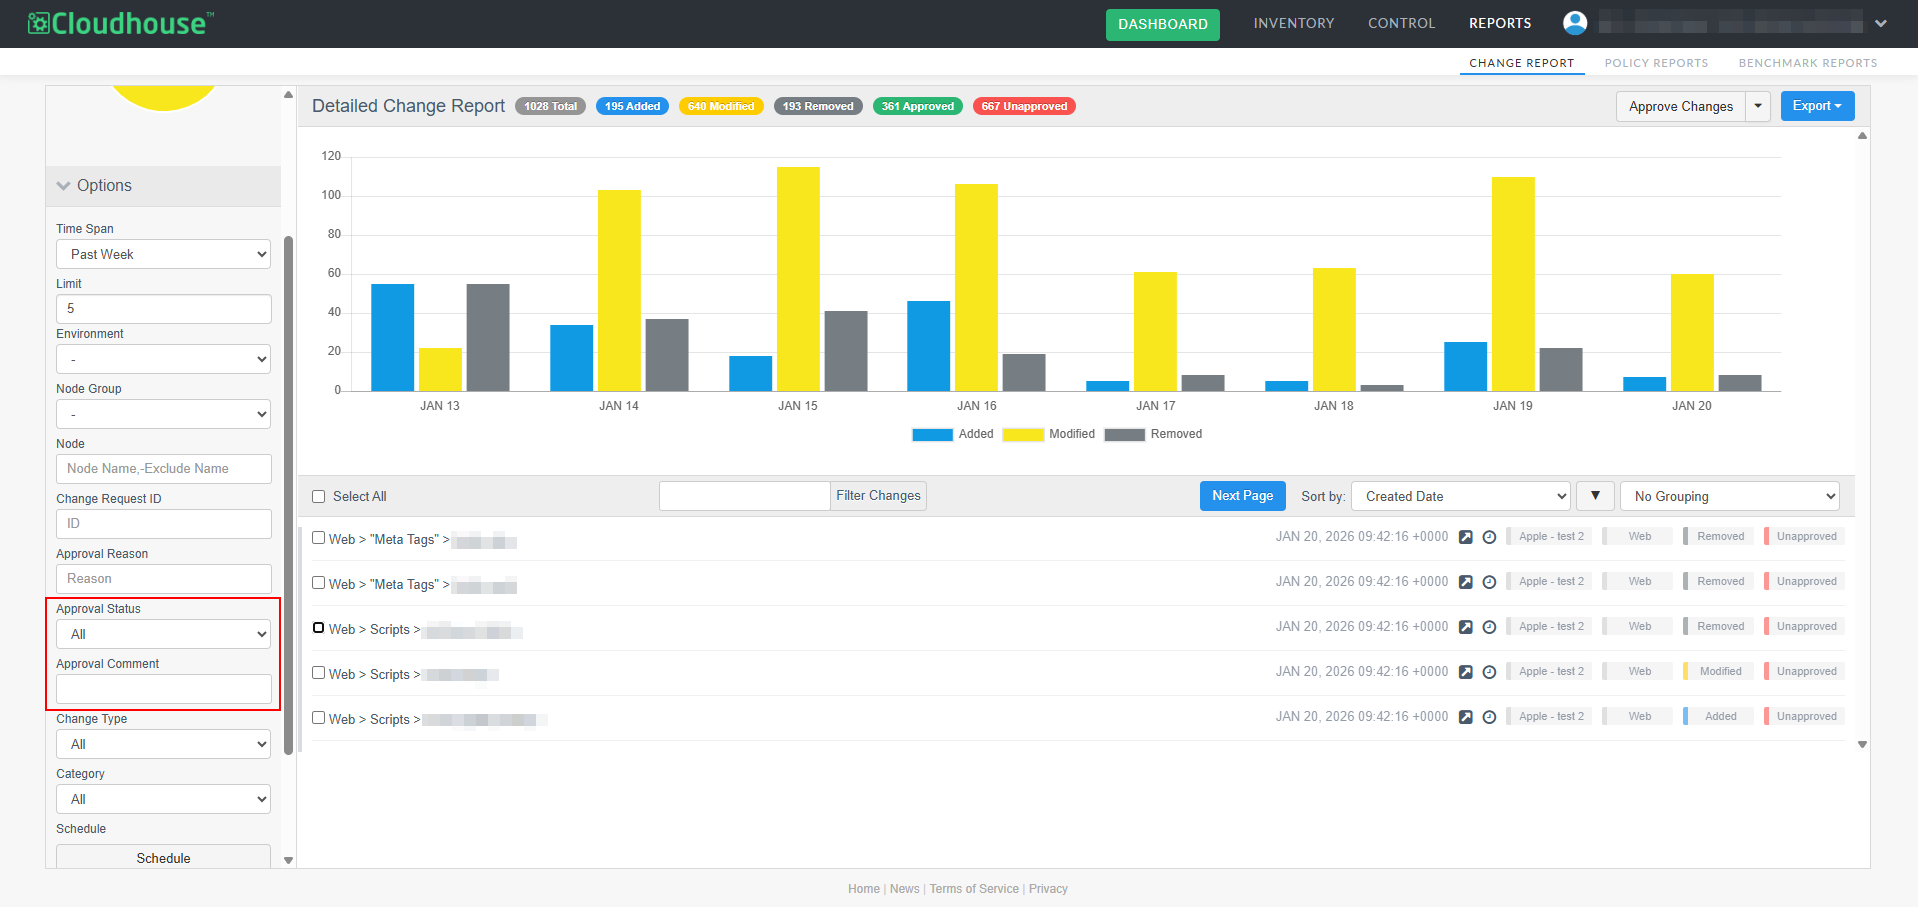Switch to Policy Reports tab
This screenshot has height=907, width=1918.
pyautogui.click(x=1656, y=63)
